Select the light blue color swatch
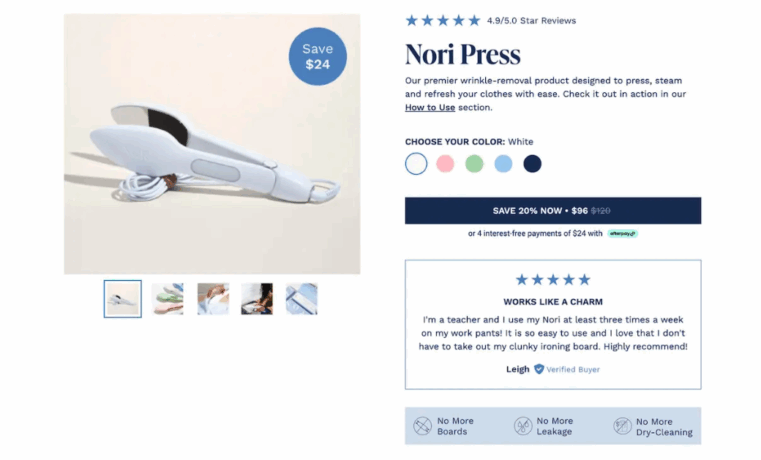 point(503,164)
